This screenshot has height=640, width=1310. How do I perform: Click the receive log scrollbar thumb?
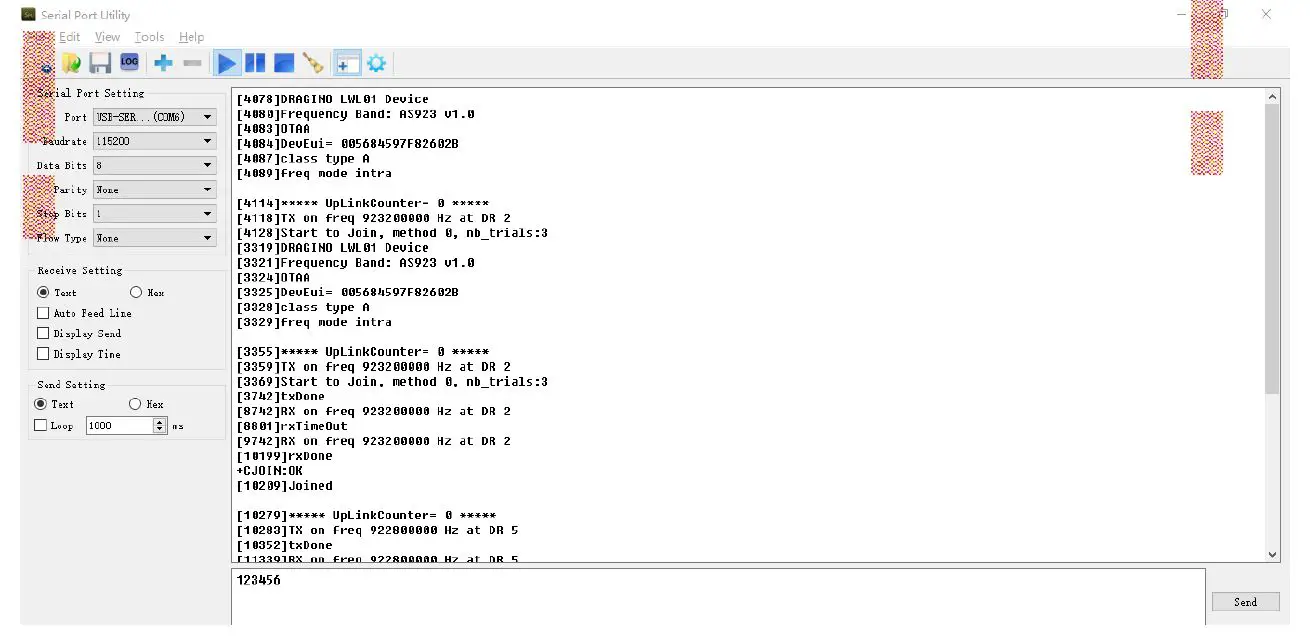point(1272,249)
